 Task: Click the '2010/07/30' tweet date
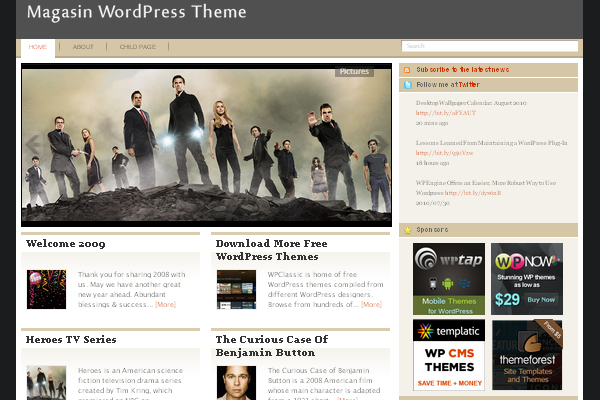click(432, 203)
